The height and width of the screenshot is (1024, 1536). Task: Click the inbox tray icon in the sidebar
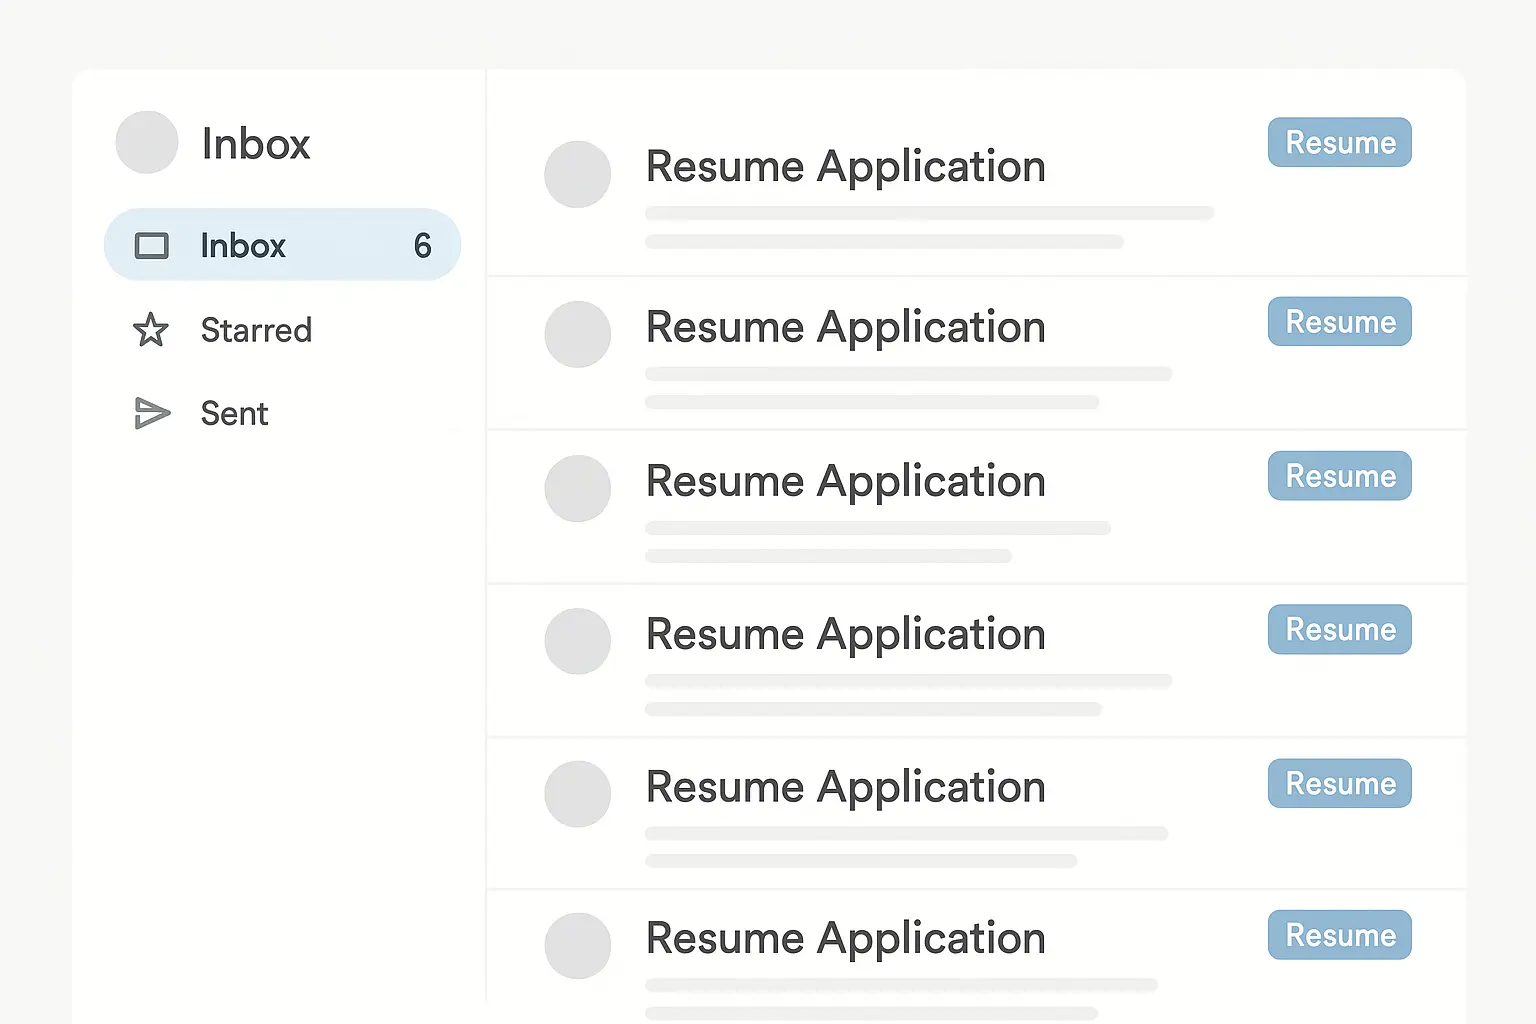[151, 246]
